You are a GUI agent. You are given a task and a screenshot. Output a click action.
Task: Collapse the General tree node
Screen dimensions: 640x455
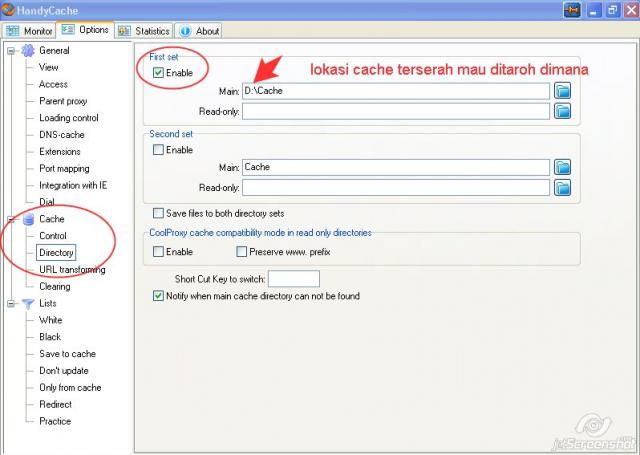point(11,51)
